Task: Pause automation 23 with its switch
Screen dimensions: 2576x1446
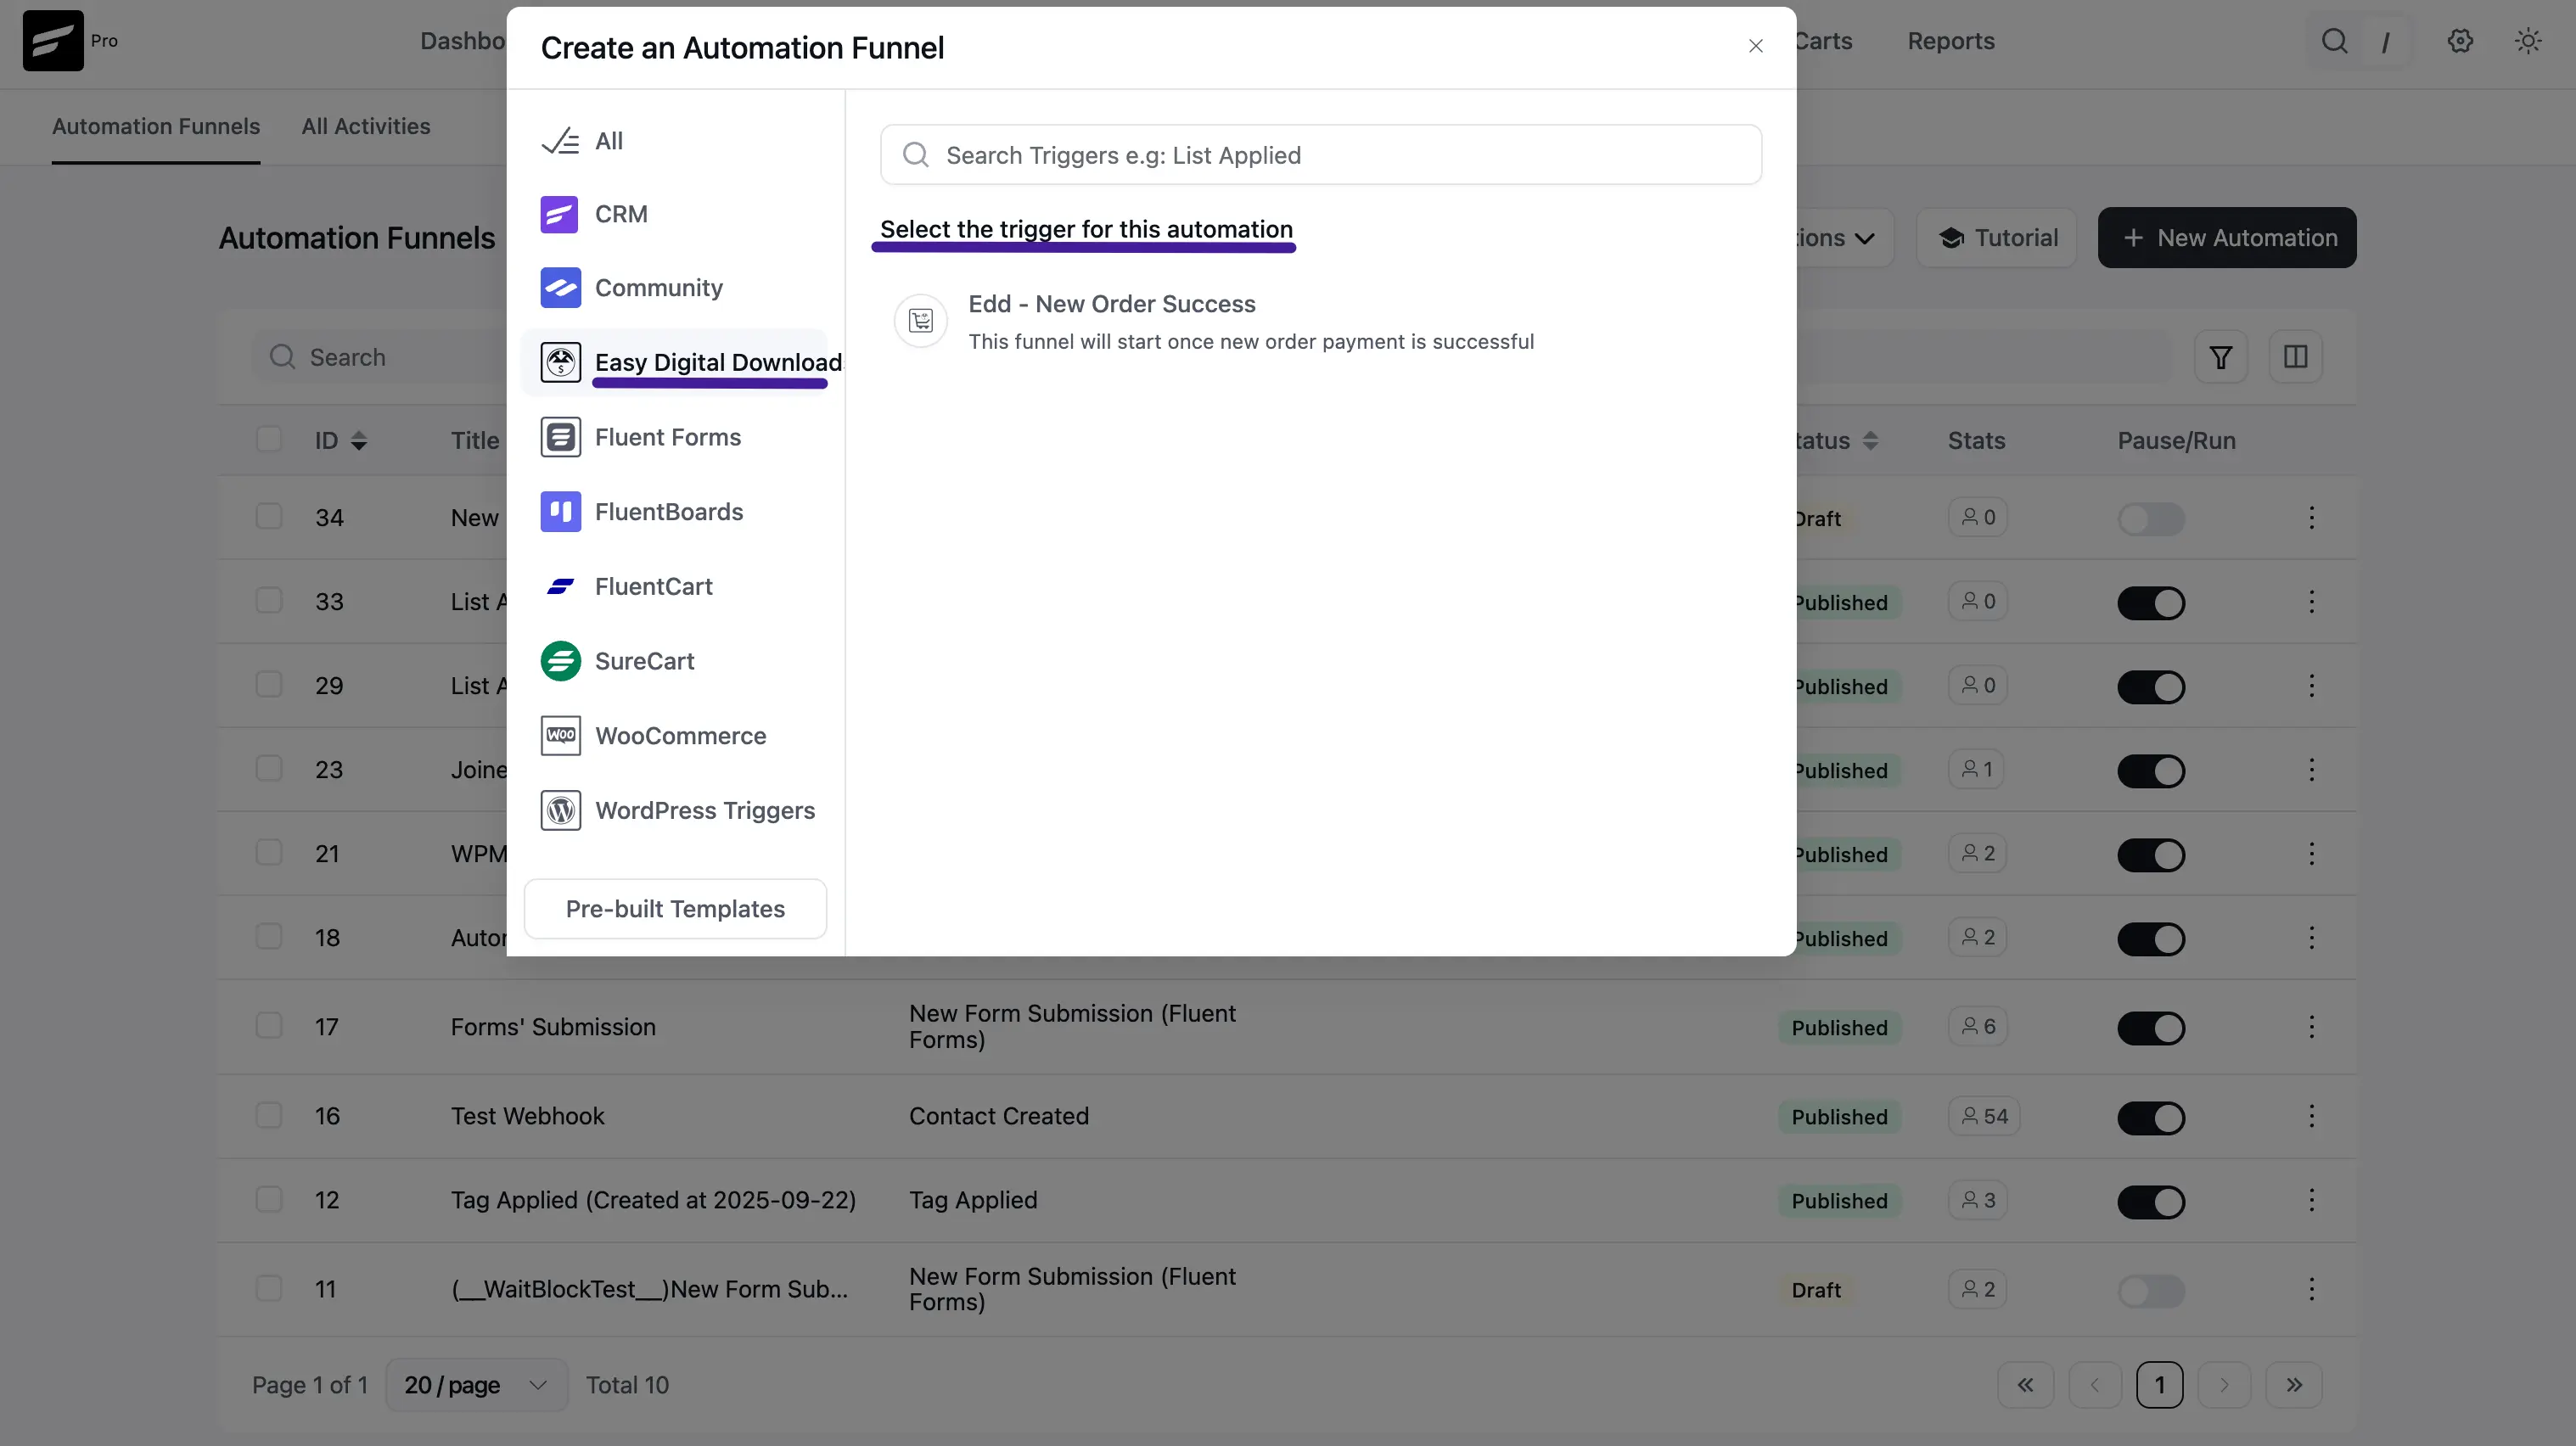Action: [2151, 771]
